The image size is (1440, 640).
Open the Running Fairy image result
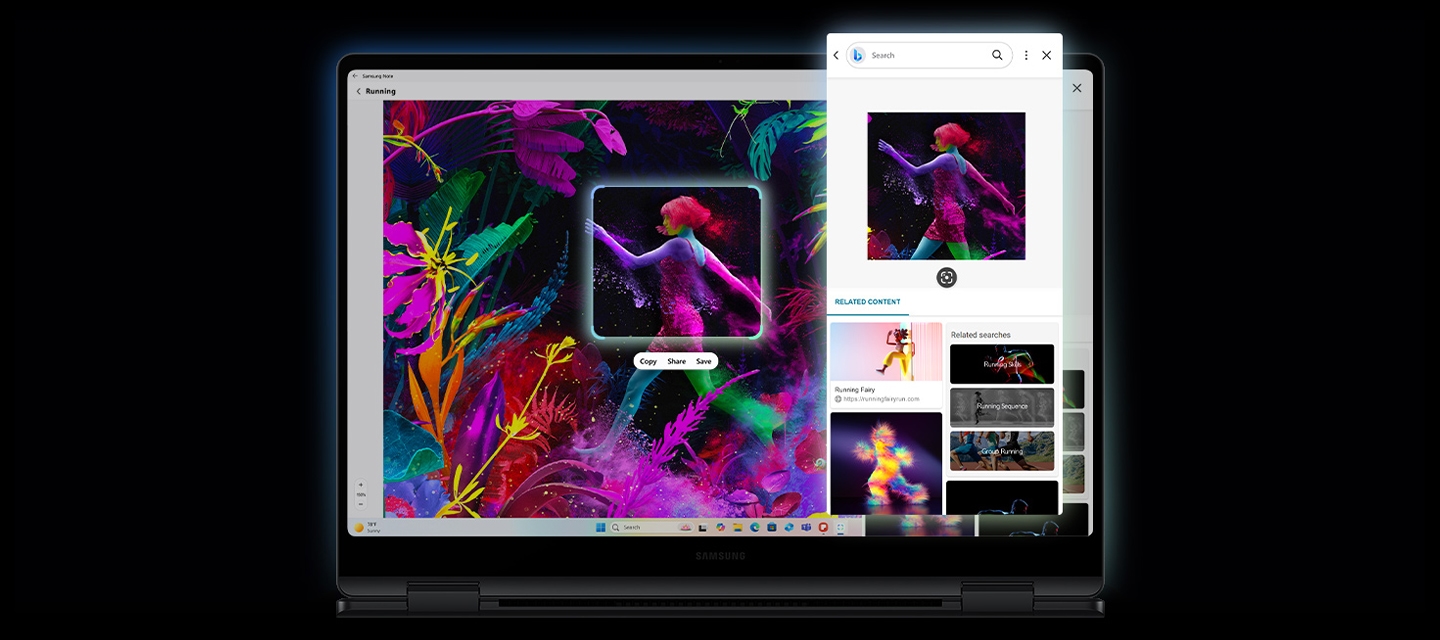pyautogui.click(x=886, y=351)
